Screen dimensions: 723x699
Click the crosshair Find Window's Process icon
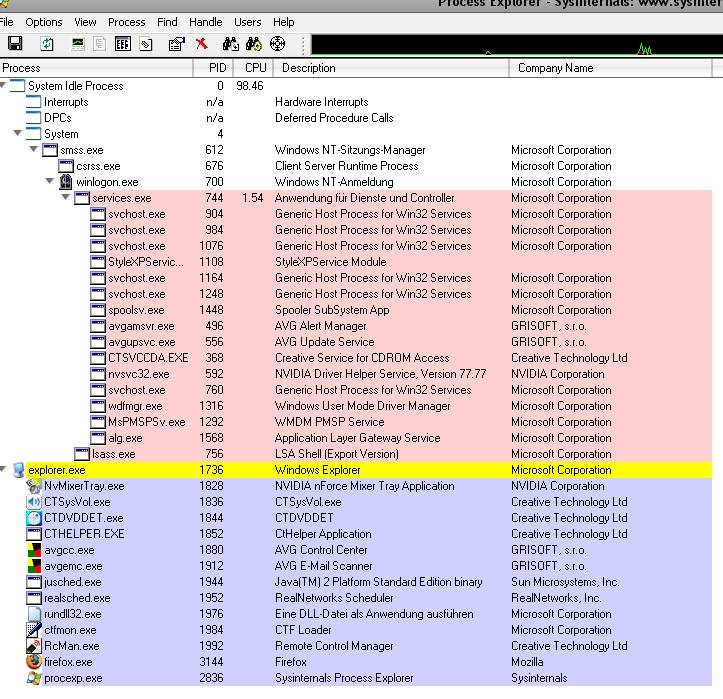point(277,44)
